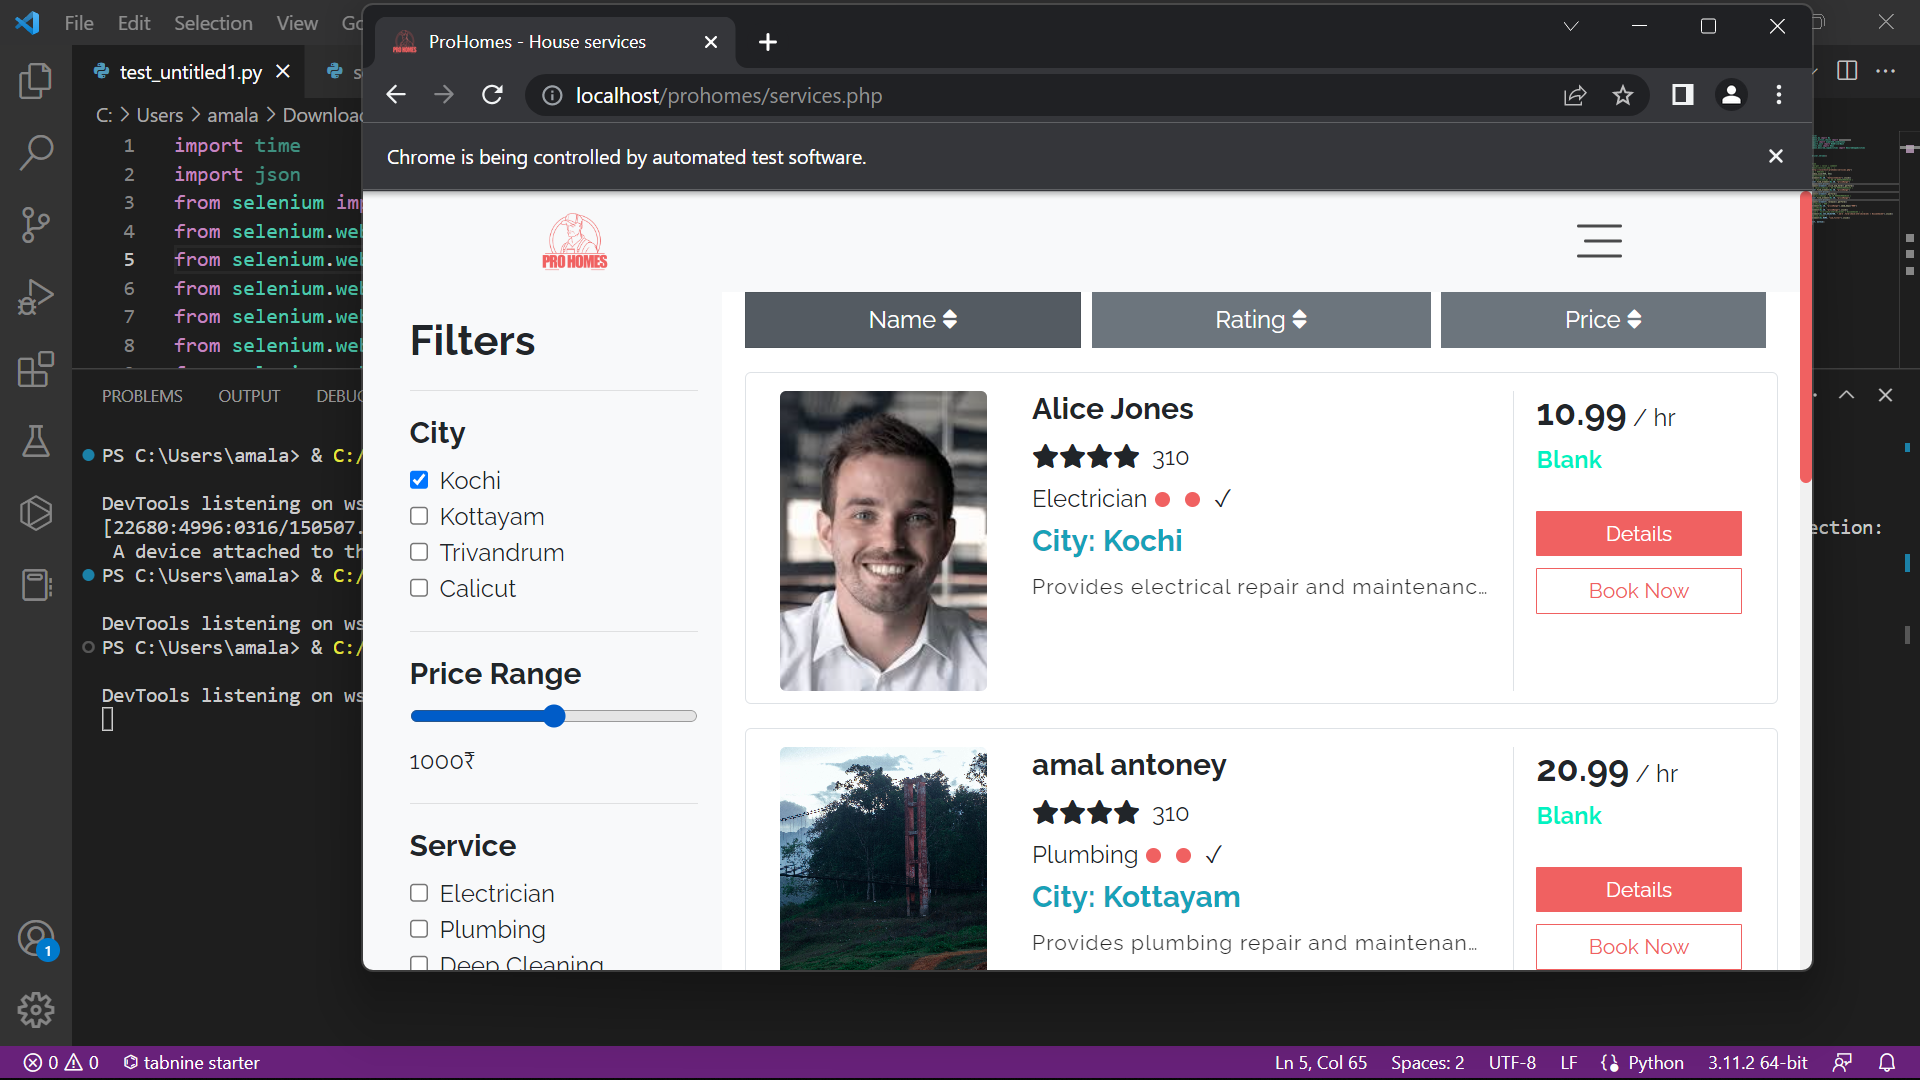This screenshot has width=1920, height=1080.
Task: Click the hamburger menu on ProHomes page
Action: (1598, 241)
